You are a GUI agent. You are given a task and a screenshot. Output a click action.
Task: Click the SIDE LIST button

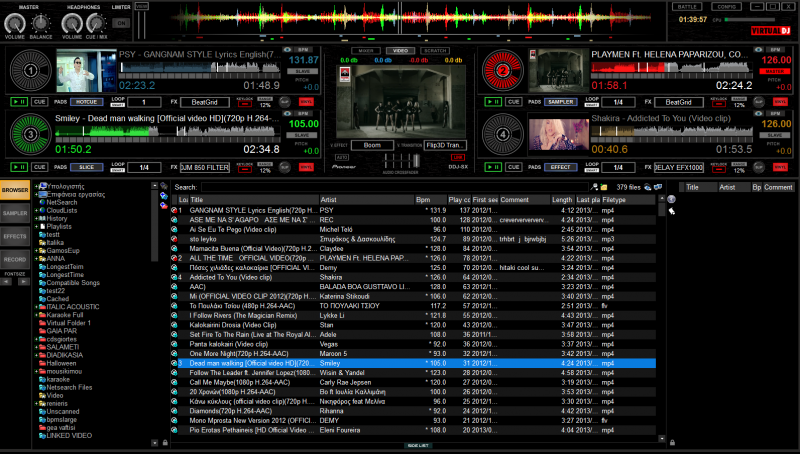(418, 445)
